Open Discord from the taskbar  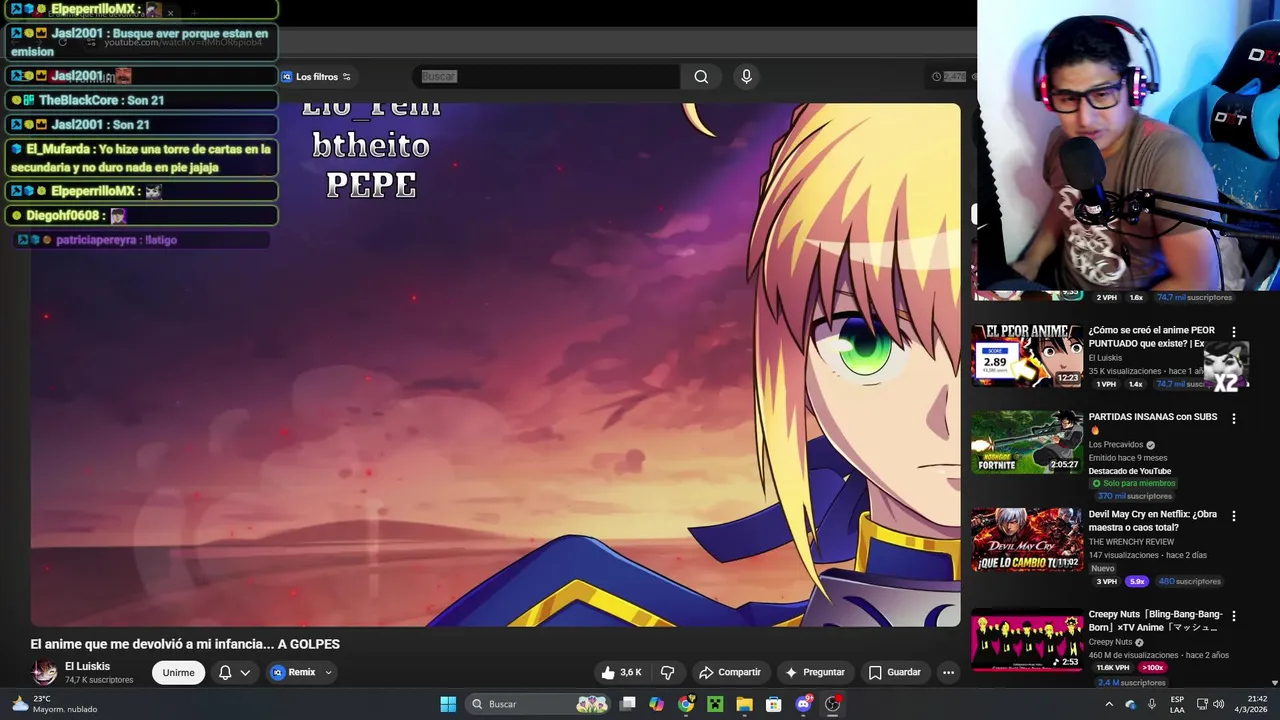tap(803, 704)
